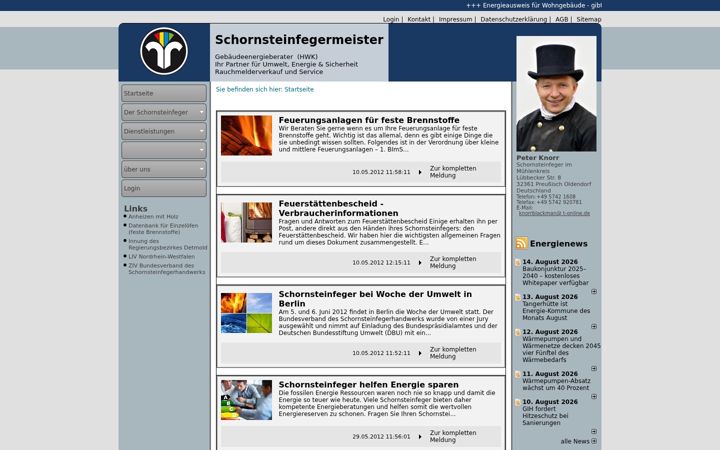This screenshot has height=450, width=720.
Task: Click the fire thumbnail for Feuerungsanlagen article
Action: (x=246, y=135)
